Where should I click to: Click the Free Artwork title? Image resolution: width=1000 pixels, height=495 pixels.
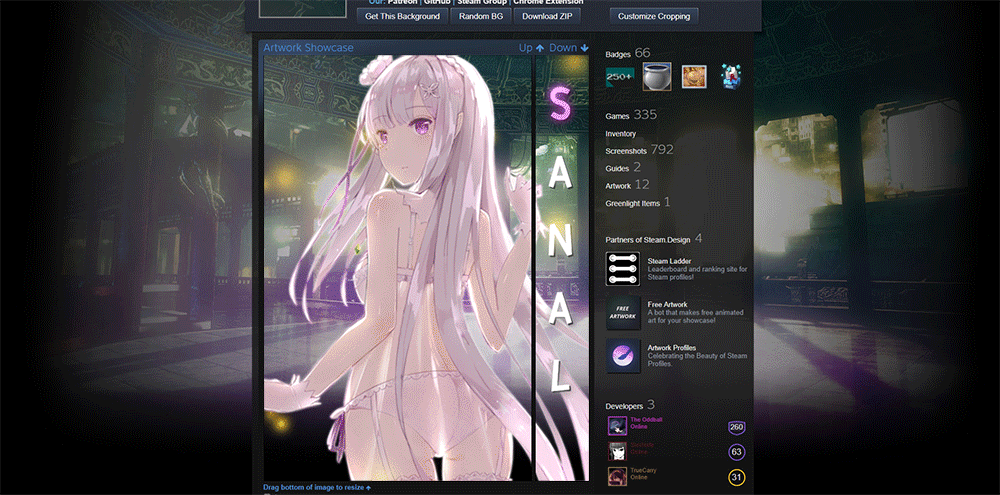[667, 305]
